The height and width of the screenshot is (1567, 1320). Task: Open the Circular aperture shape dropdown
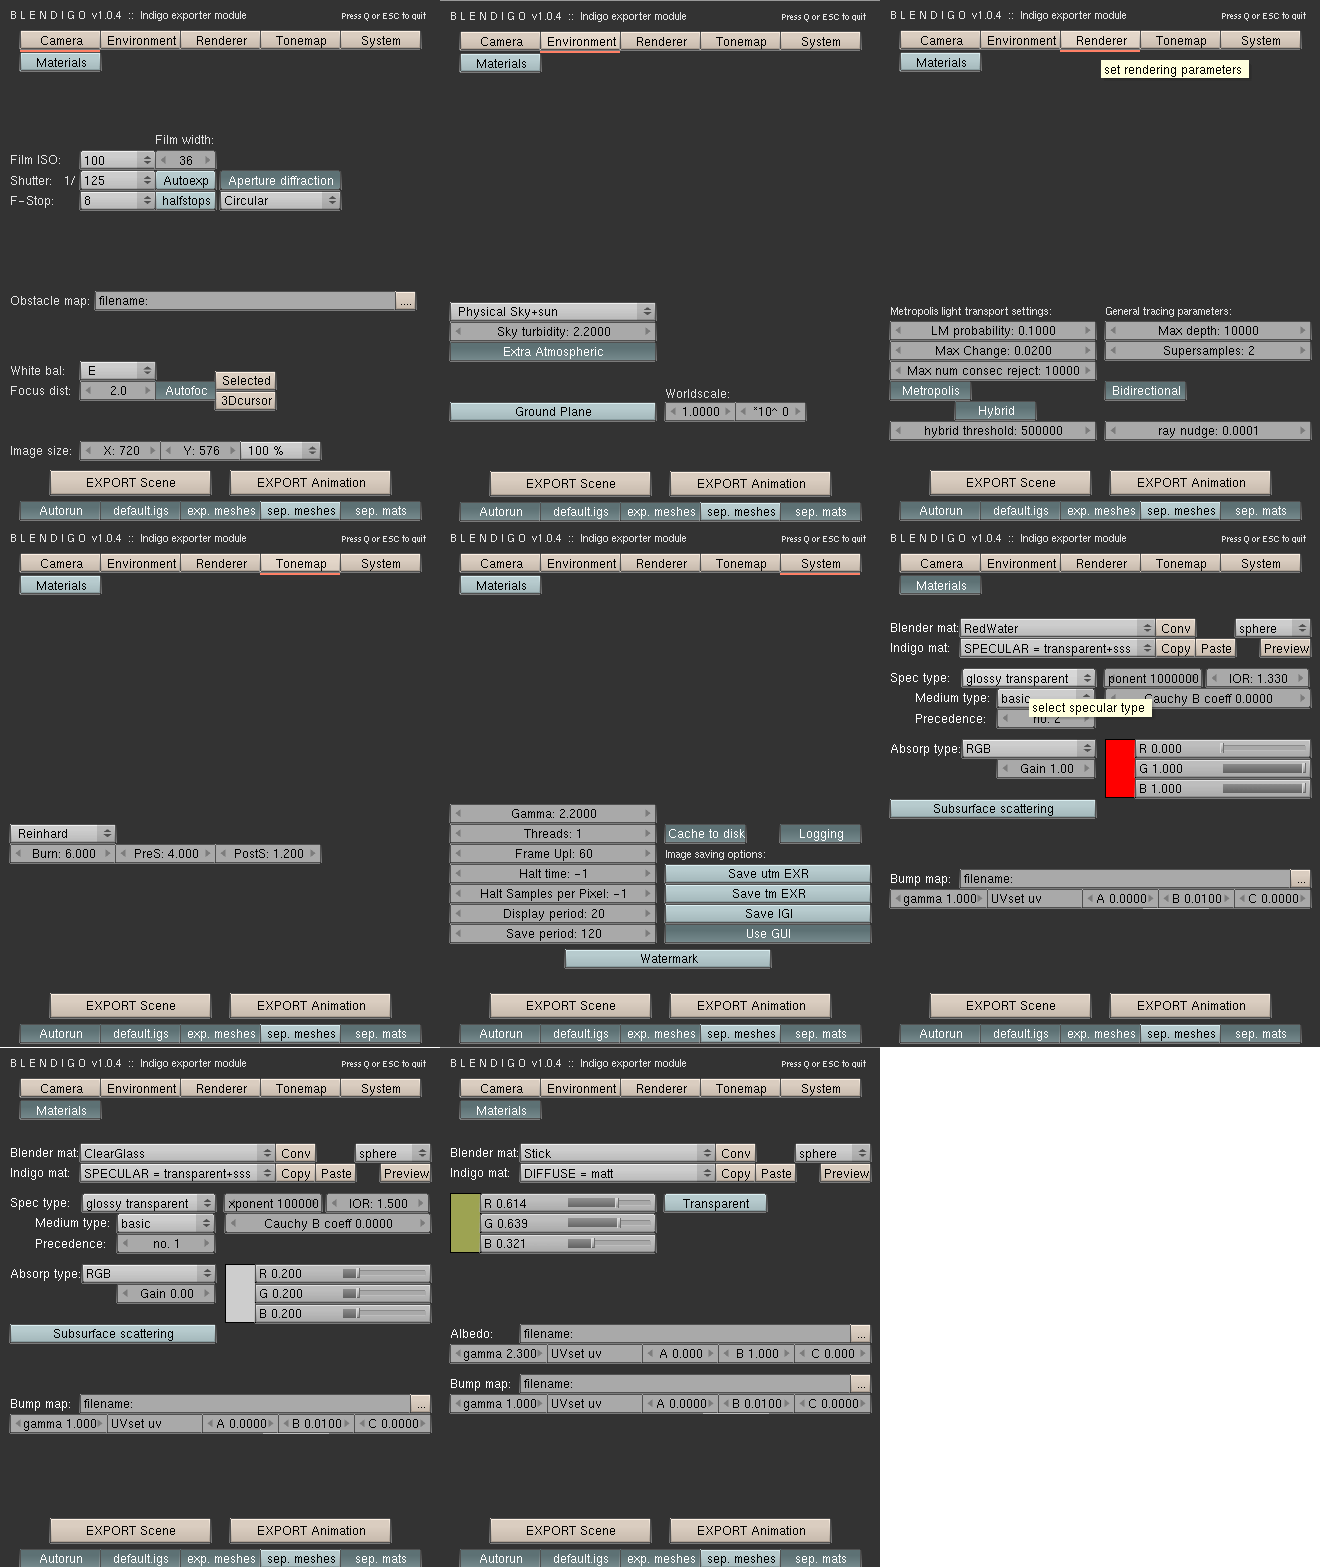(x=281, y=201)
